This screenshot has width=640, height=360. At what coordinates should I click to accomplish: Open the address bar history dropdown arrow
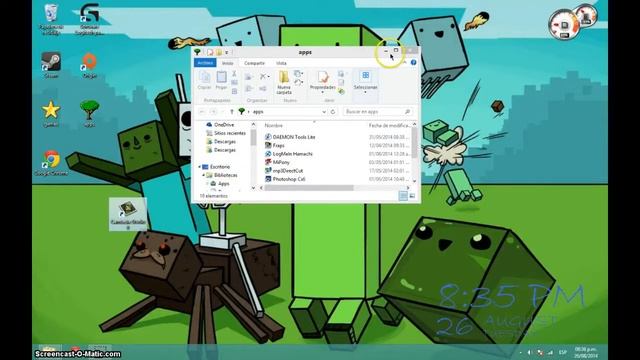tap(324, 111)
